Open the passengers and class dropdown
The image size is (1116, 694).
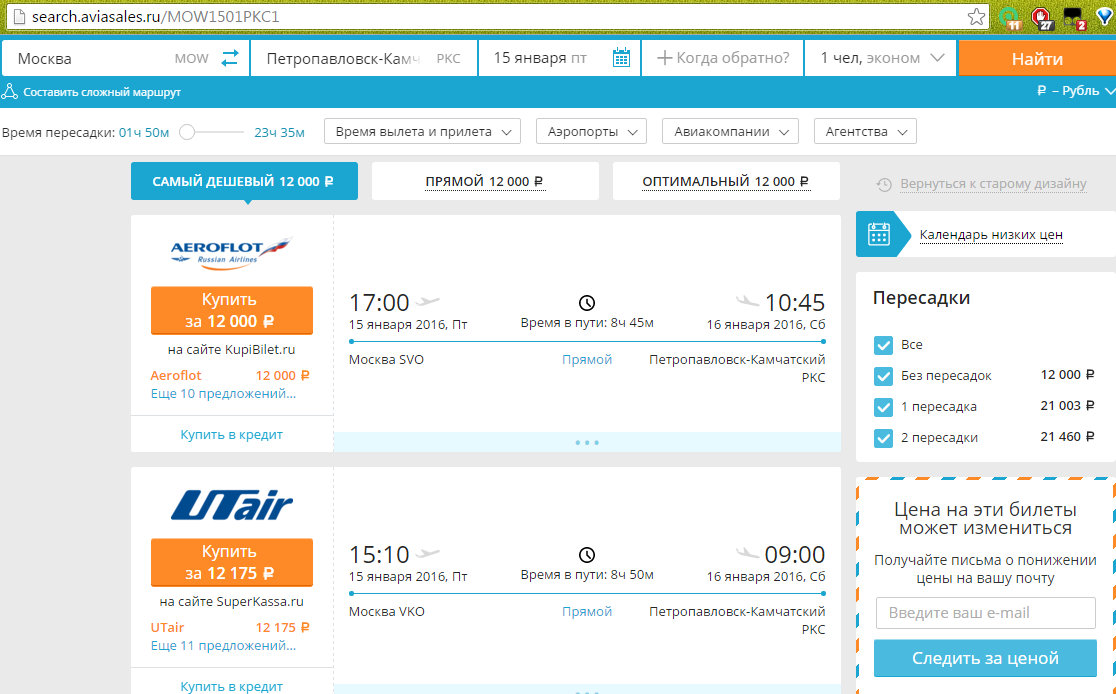click(x=881, y=58)
